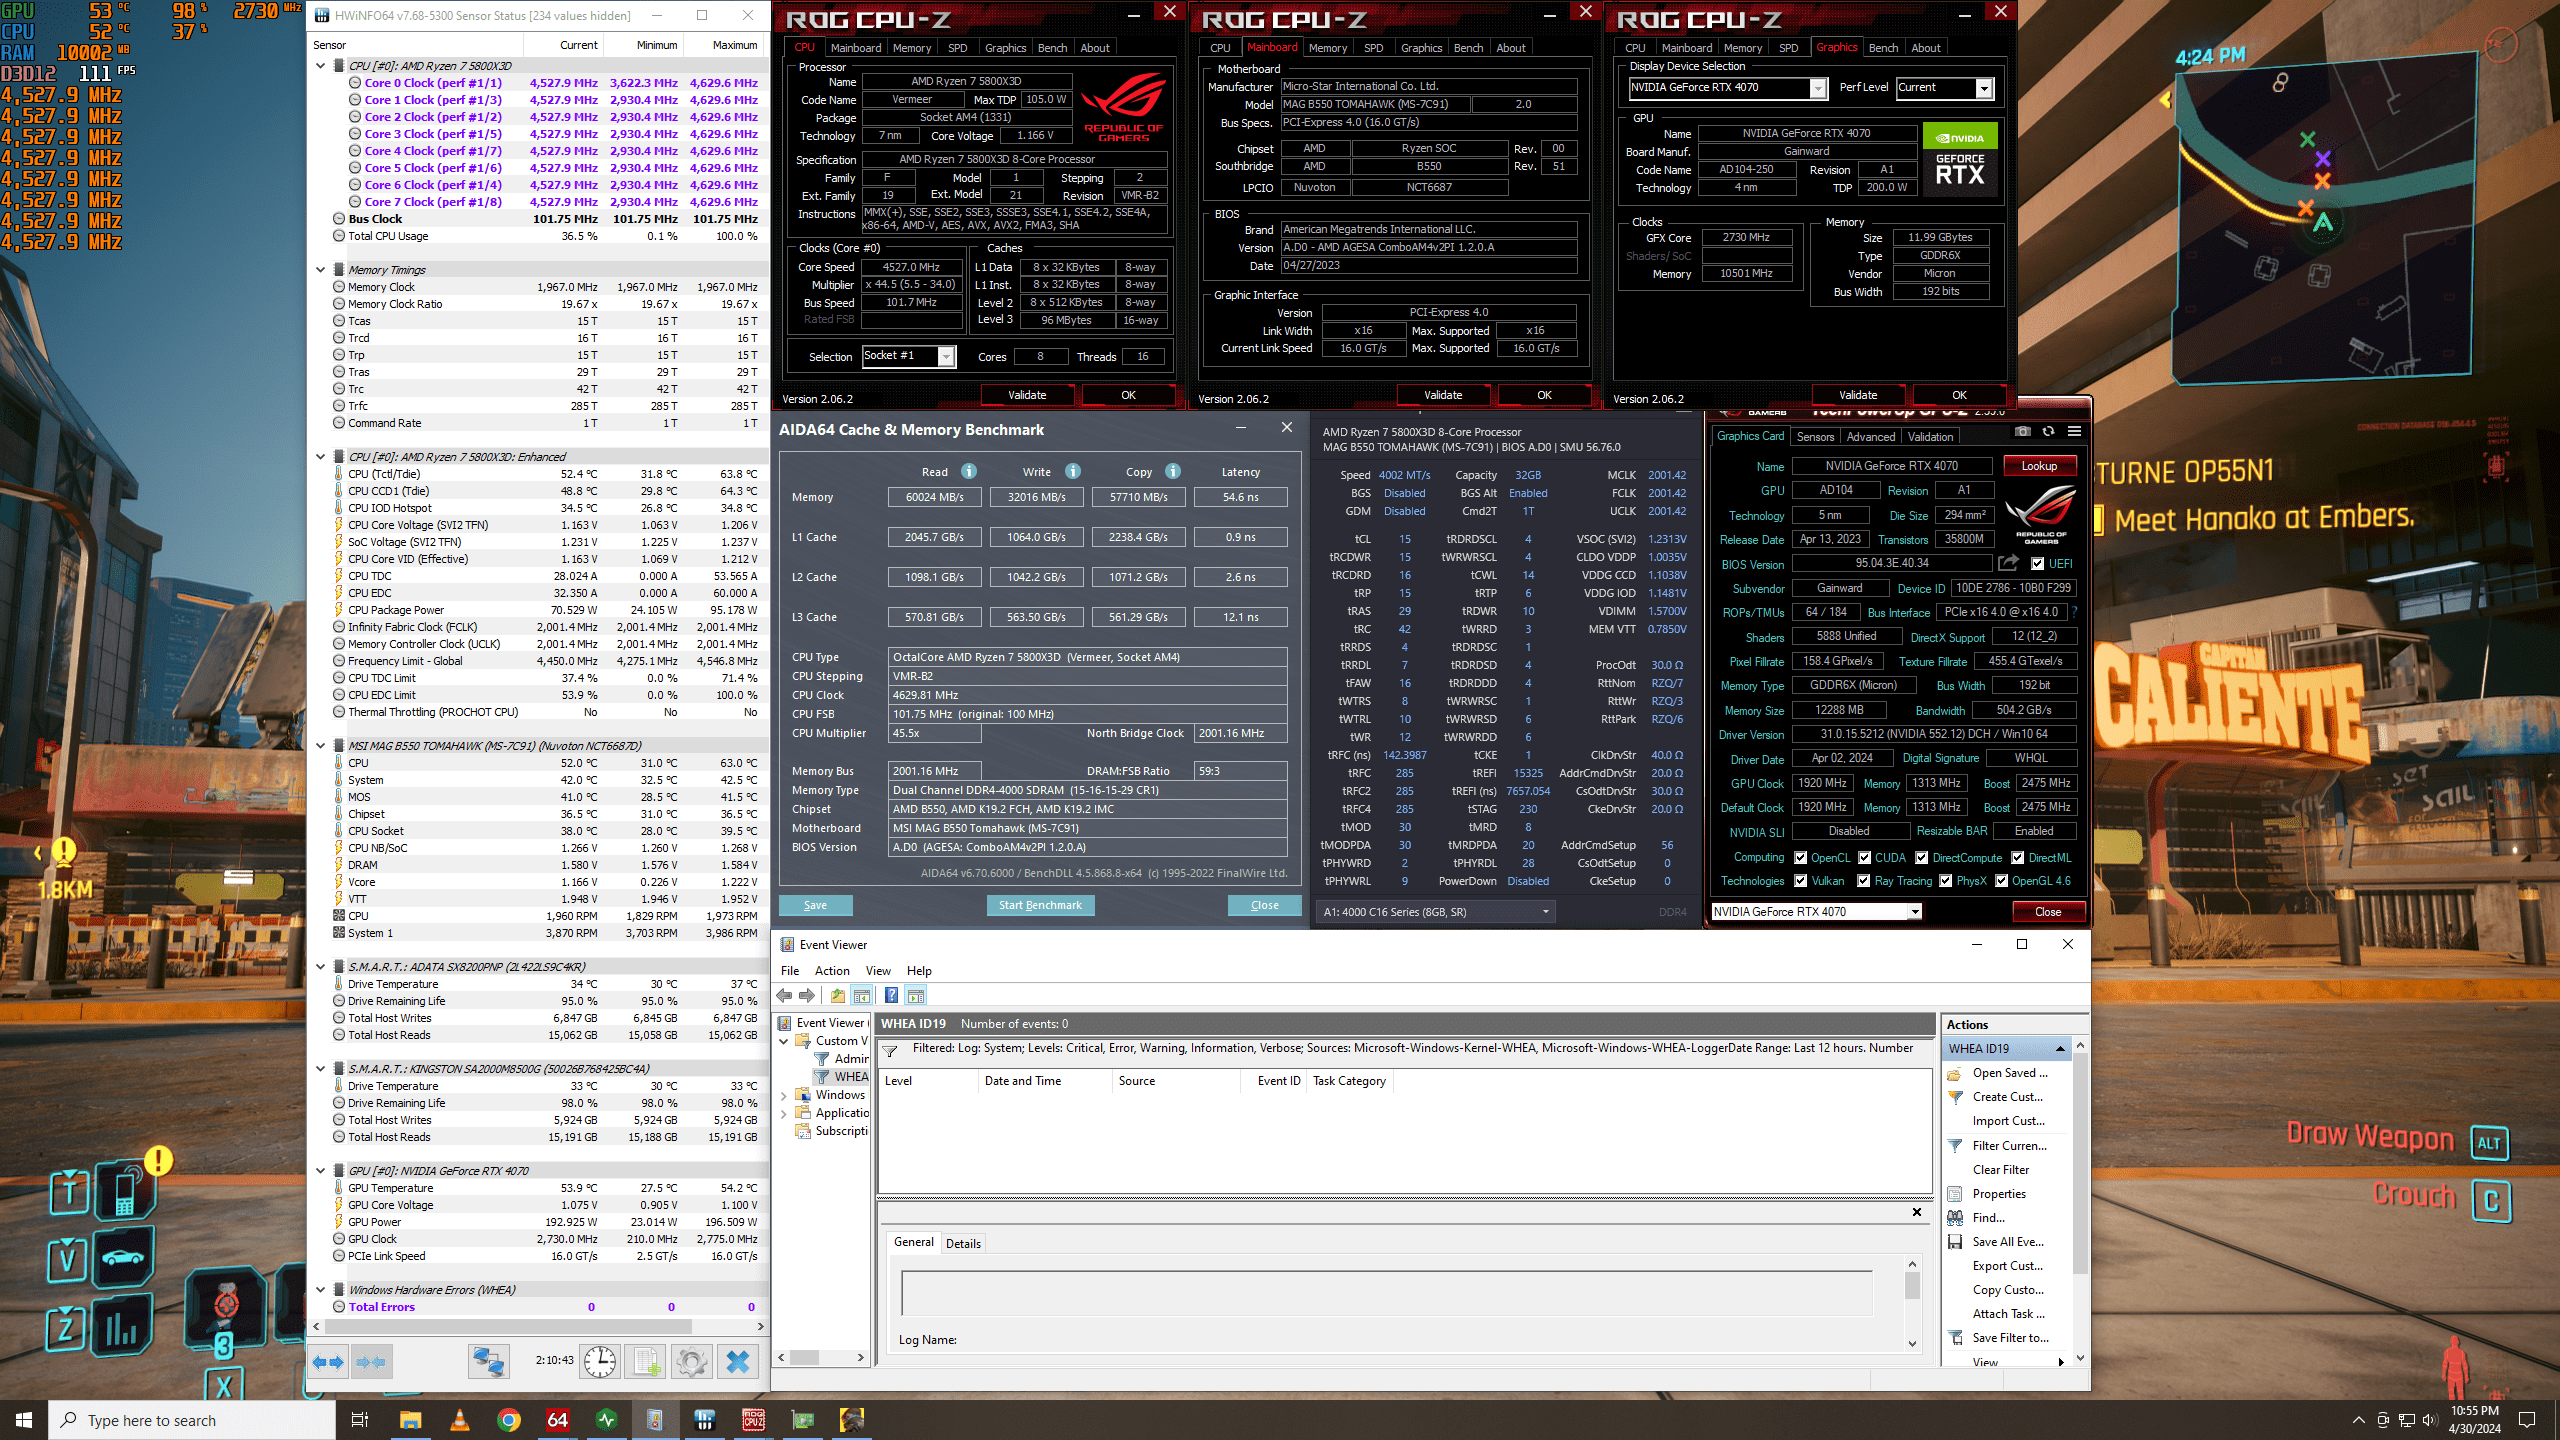
Task: Click Type here to search box
Action: pos(192,1420)
